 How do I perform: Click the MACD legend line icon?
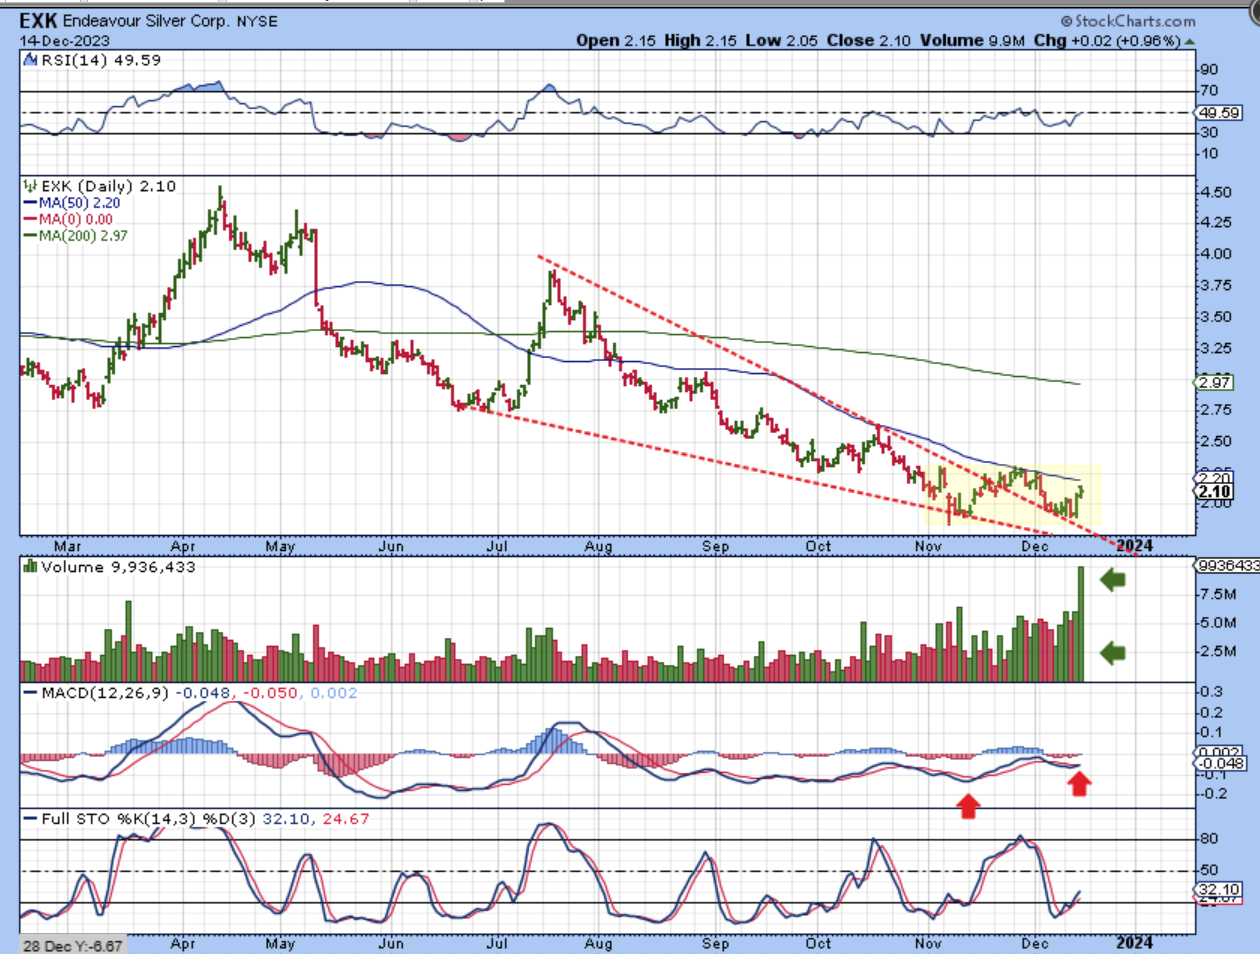[31, 693]
